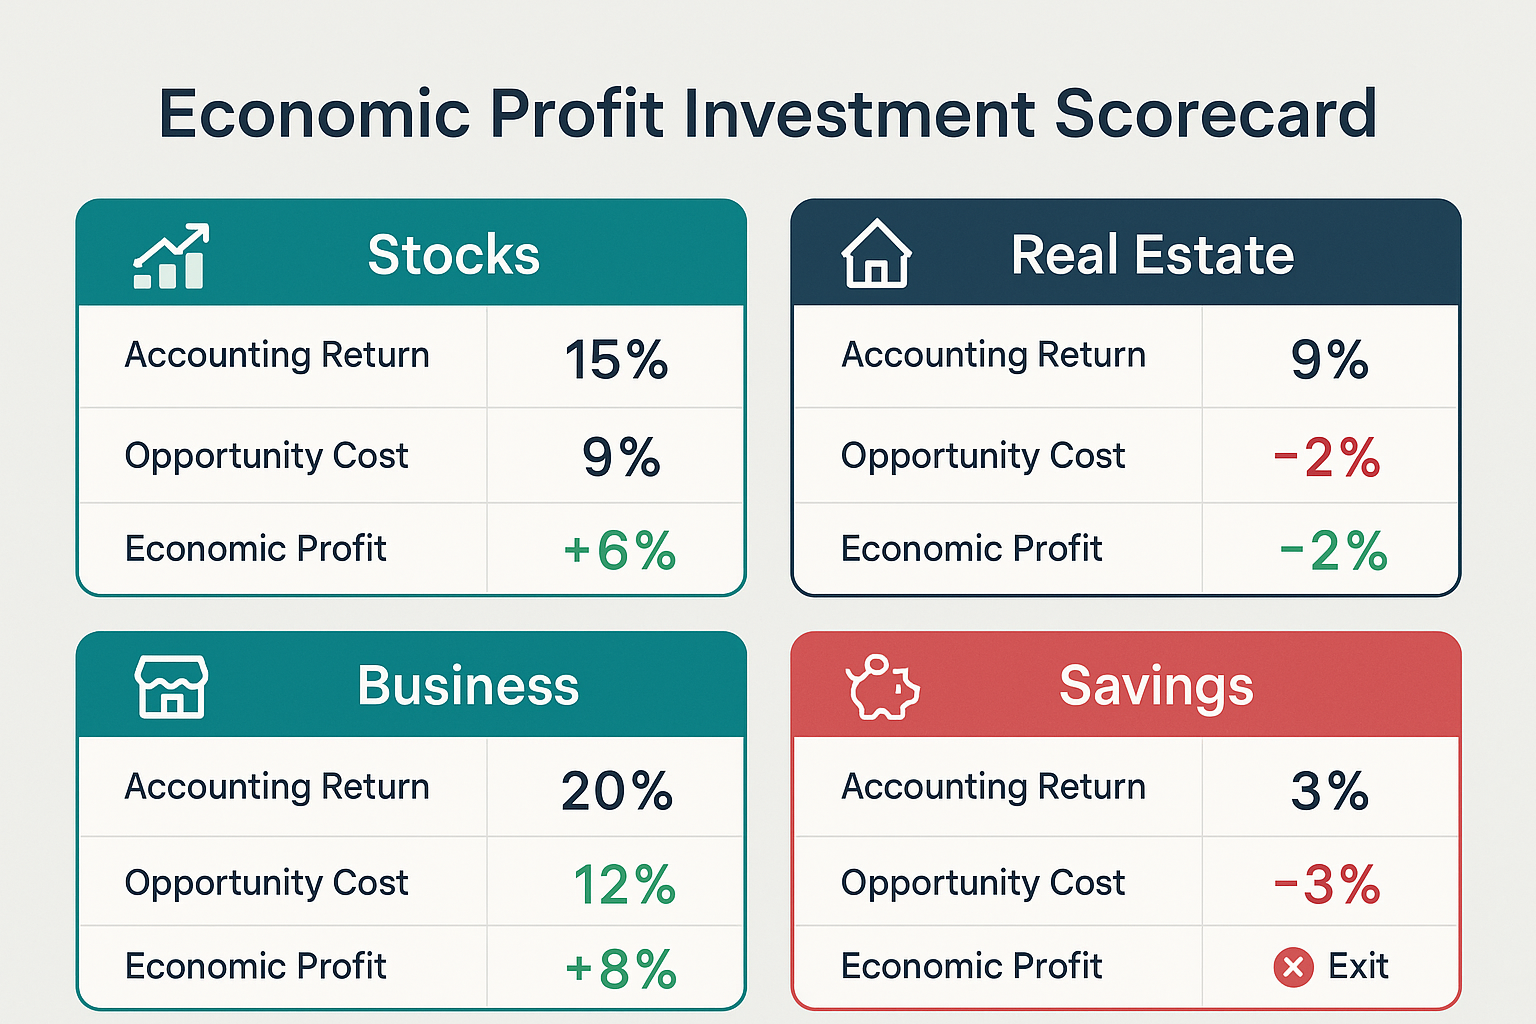The image size is (1536, 1024).
Task: Click the 15% Accounting Return value
Action: [616, 360]
